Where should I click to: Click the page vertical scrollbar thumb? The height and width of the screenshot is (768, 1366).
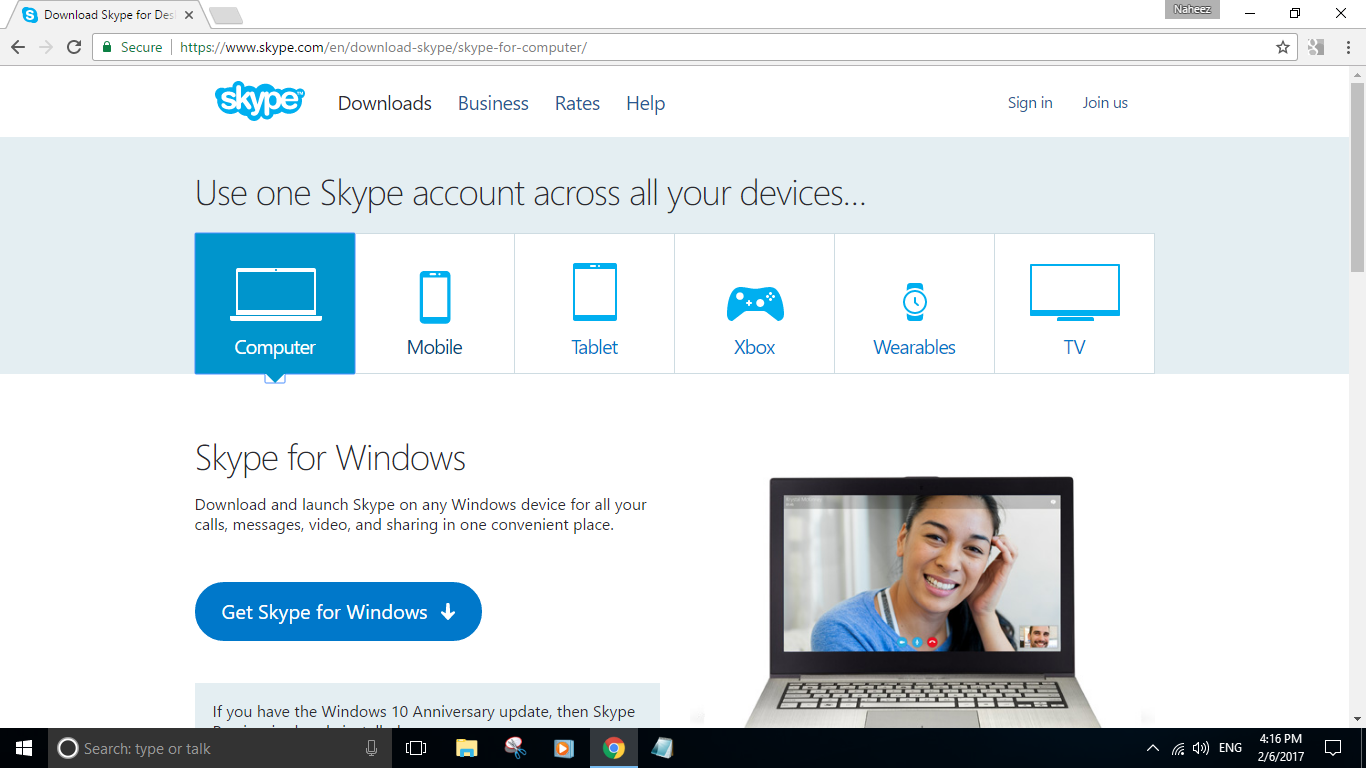coord(1357,177)
